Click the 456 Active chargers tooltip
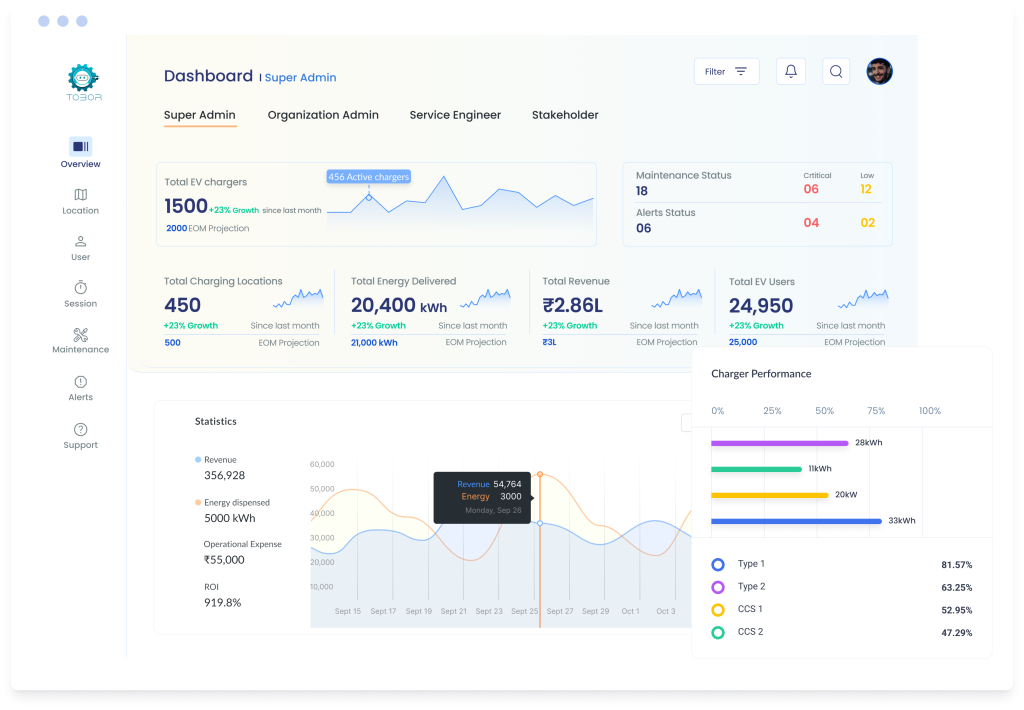The width and height of the screenshot is (1024, 710). point(368,177)
